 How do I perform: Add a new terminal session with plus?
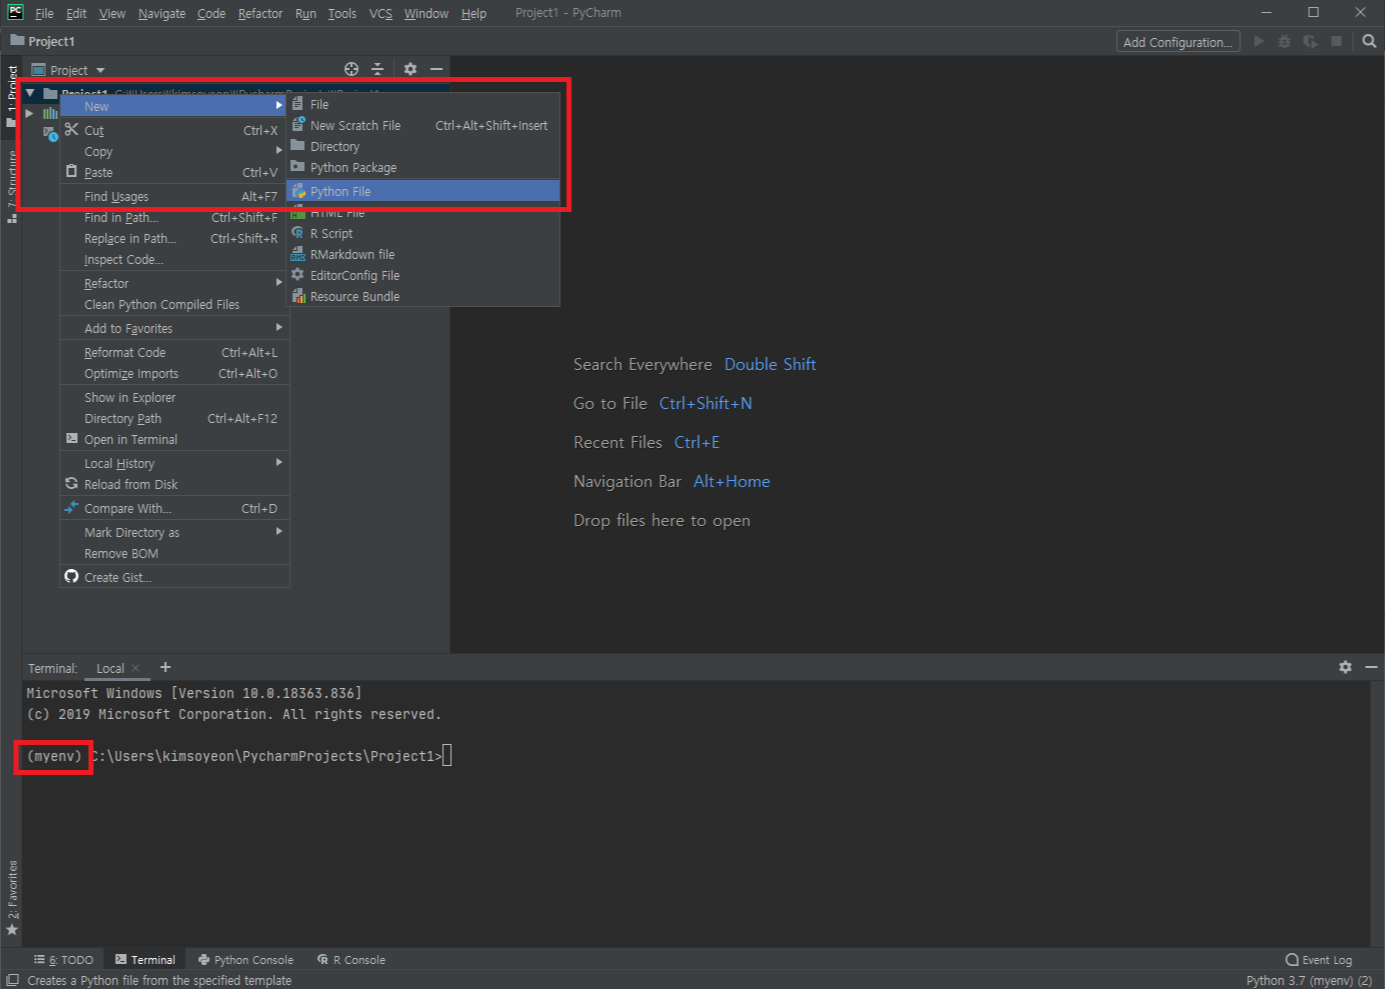(x=165, y=667)
